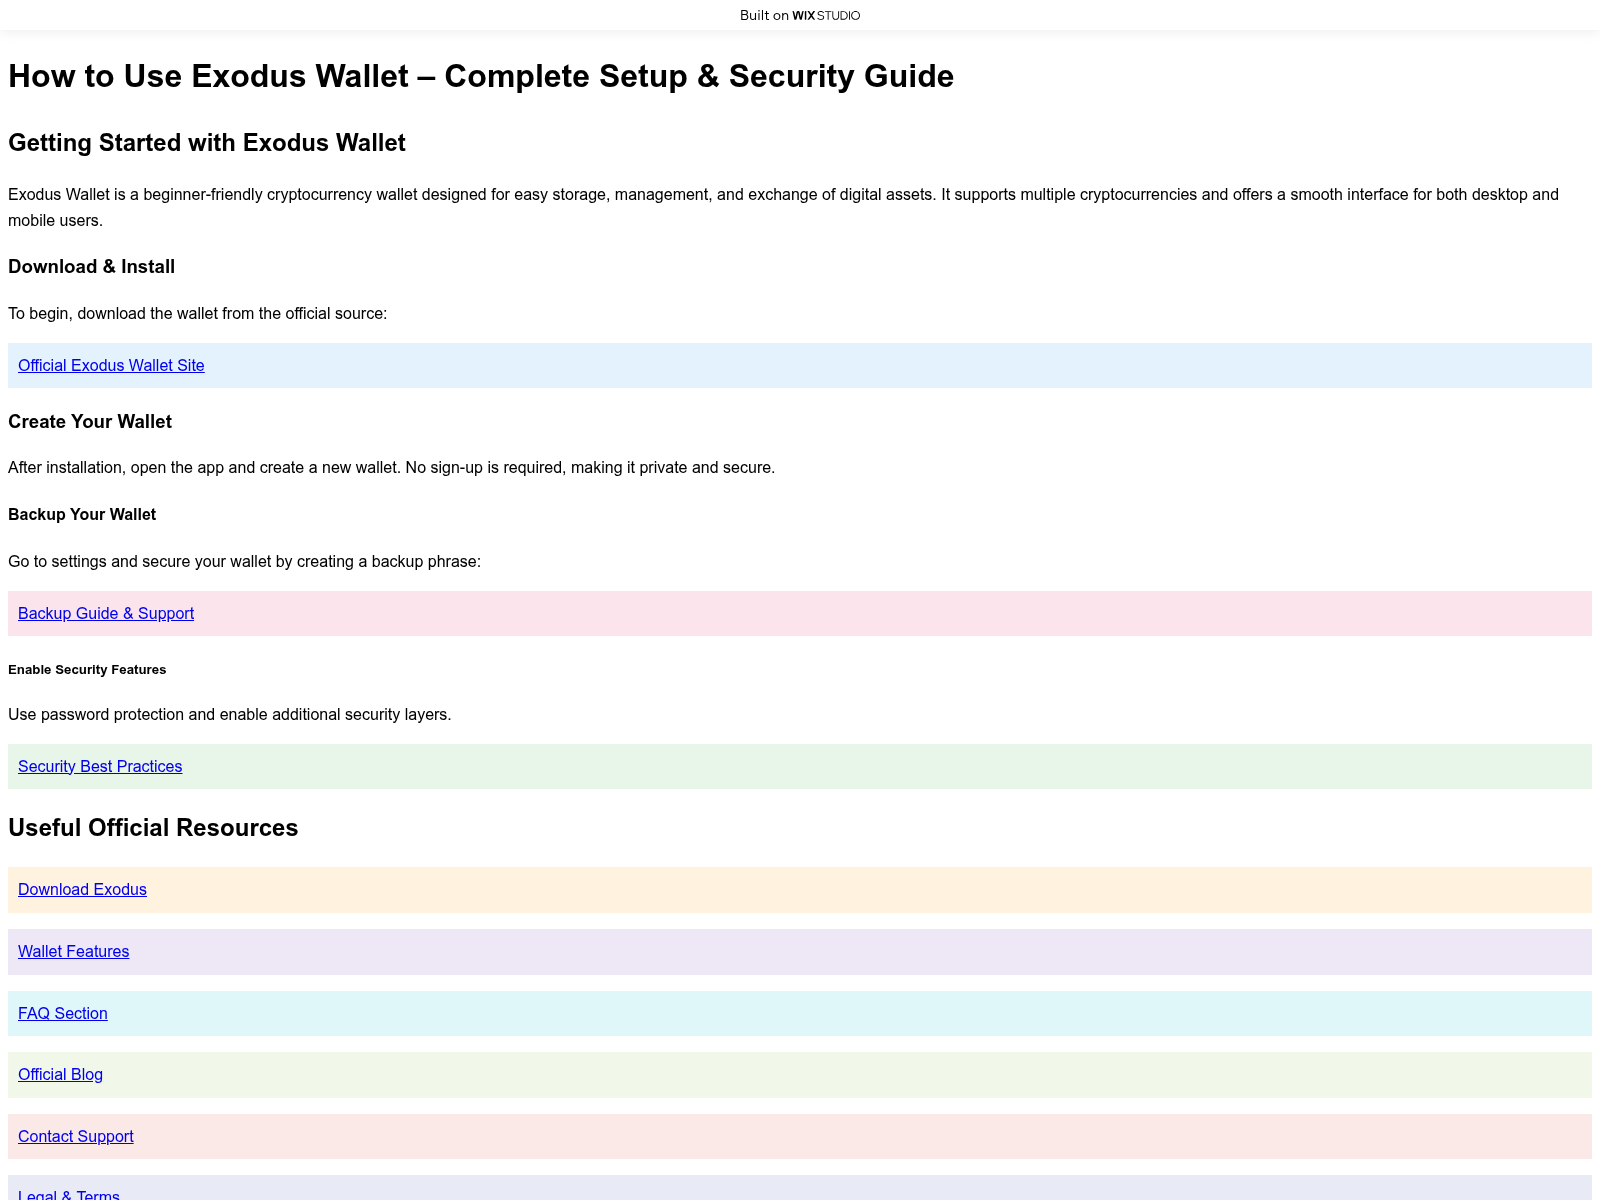The image size is (1600, 1200).
Task: Click the Enable Security Features subheading
Action: pyautogui.click(x=87, y=670)
